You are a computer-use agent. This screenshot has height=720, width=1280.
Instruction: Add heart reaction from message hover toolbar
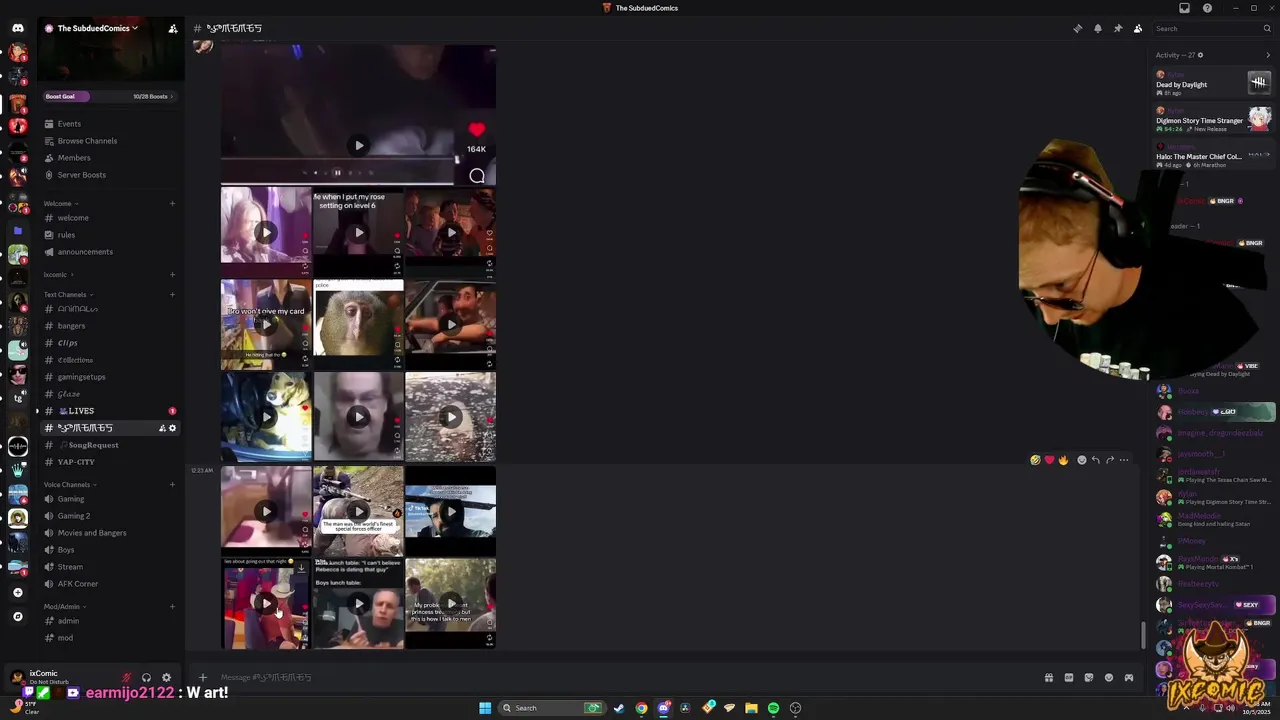click(x=1049, y=460)
